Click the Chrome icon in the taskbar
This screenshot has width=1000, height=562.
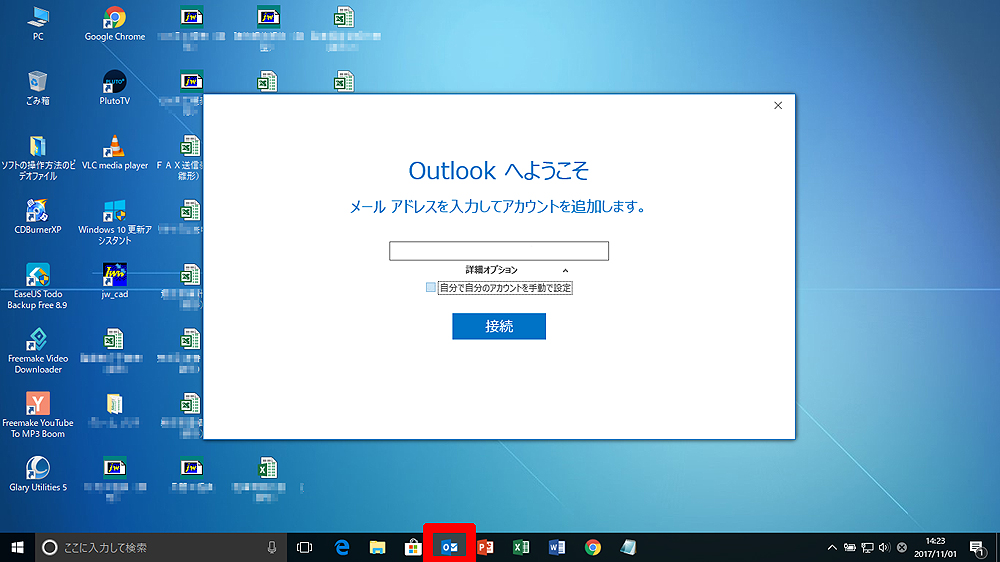coord(593,547)
